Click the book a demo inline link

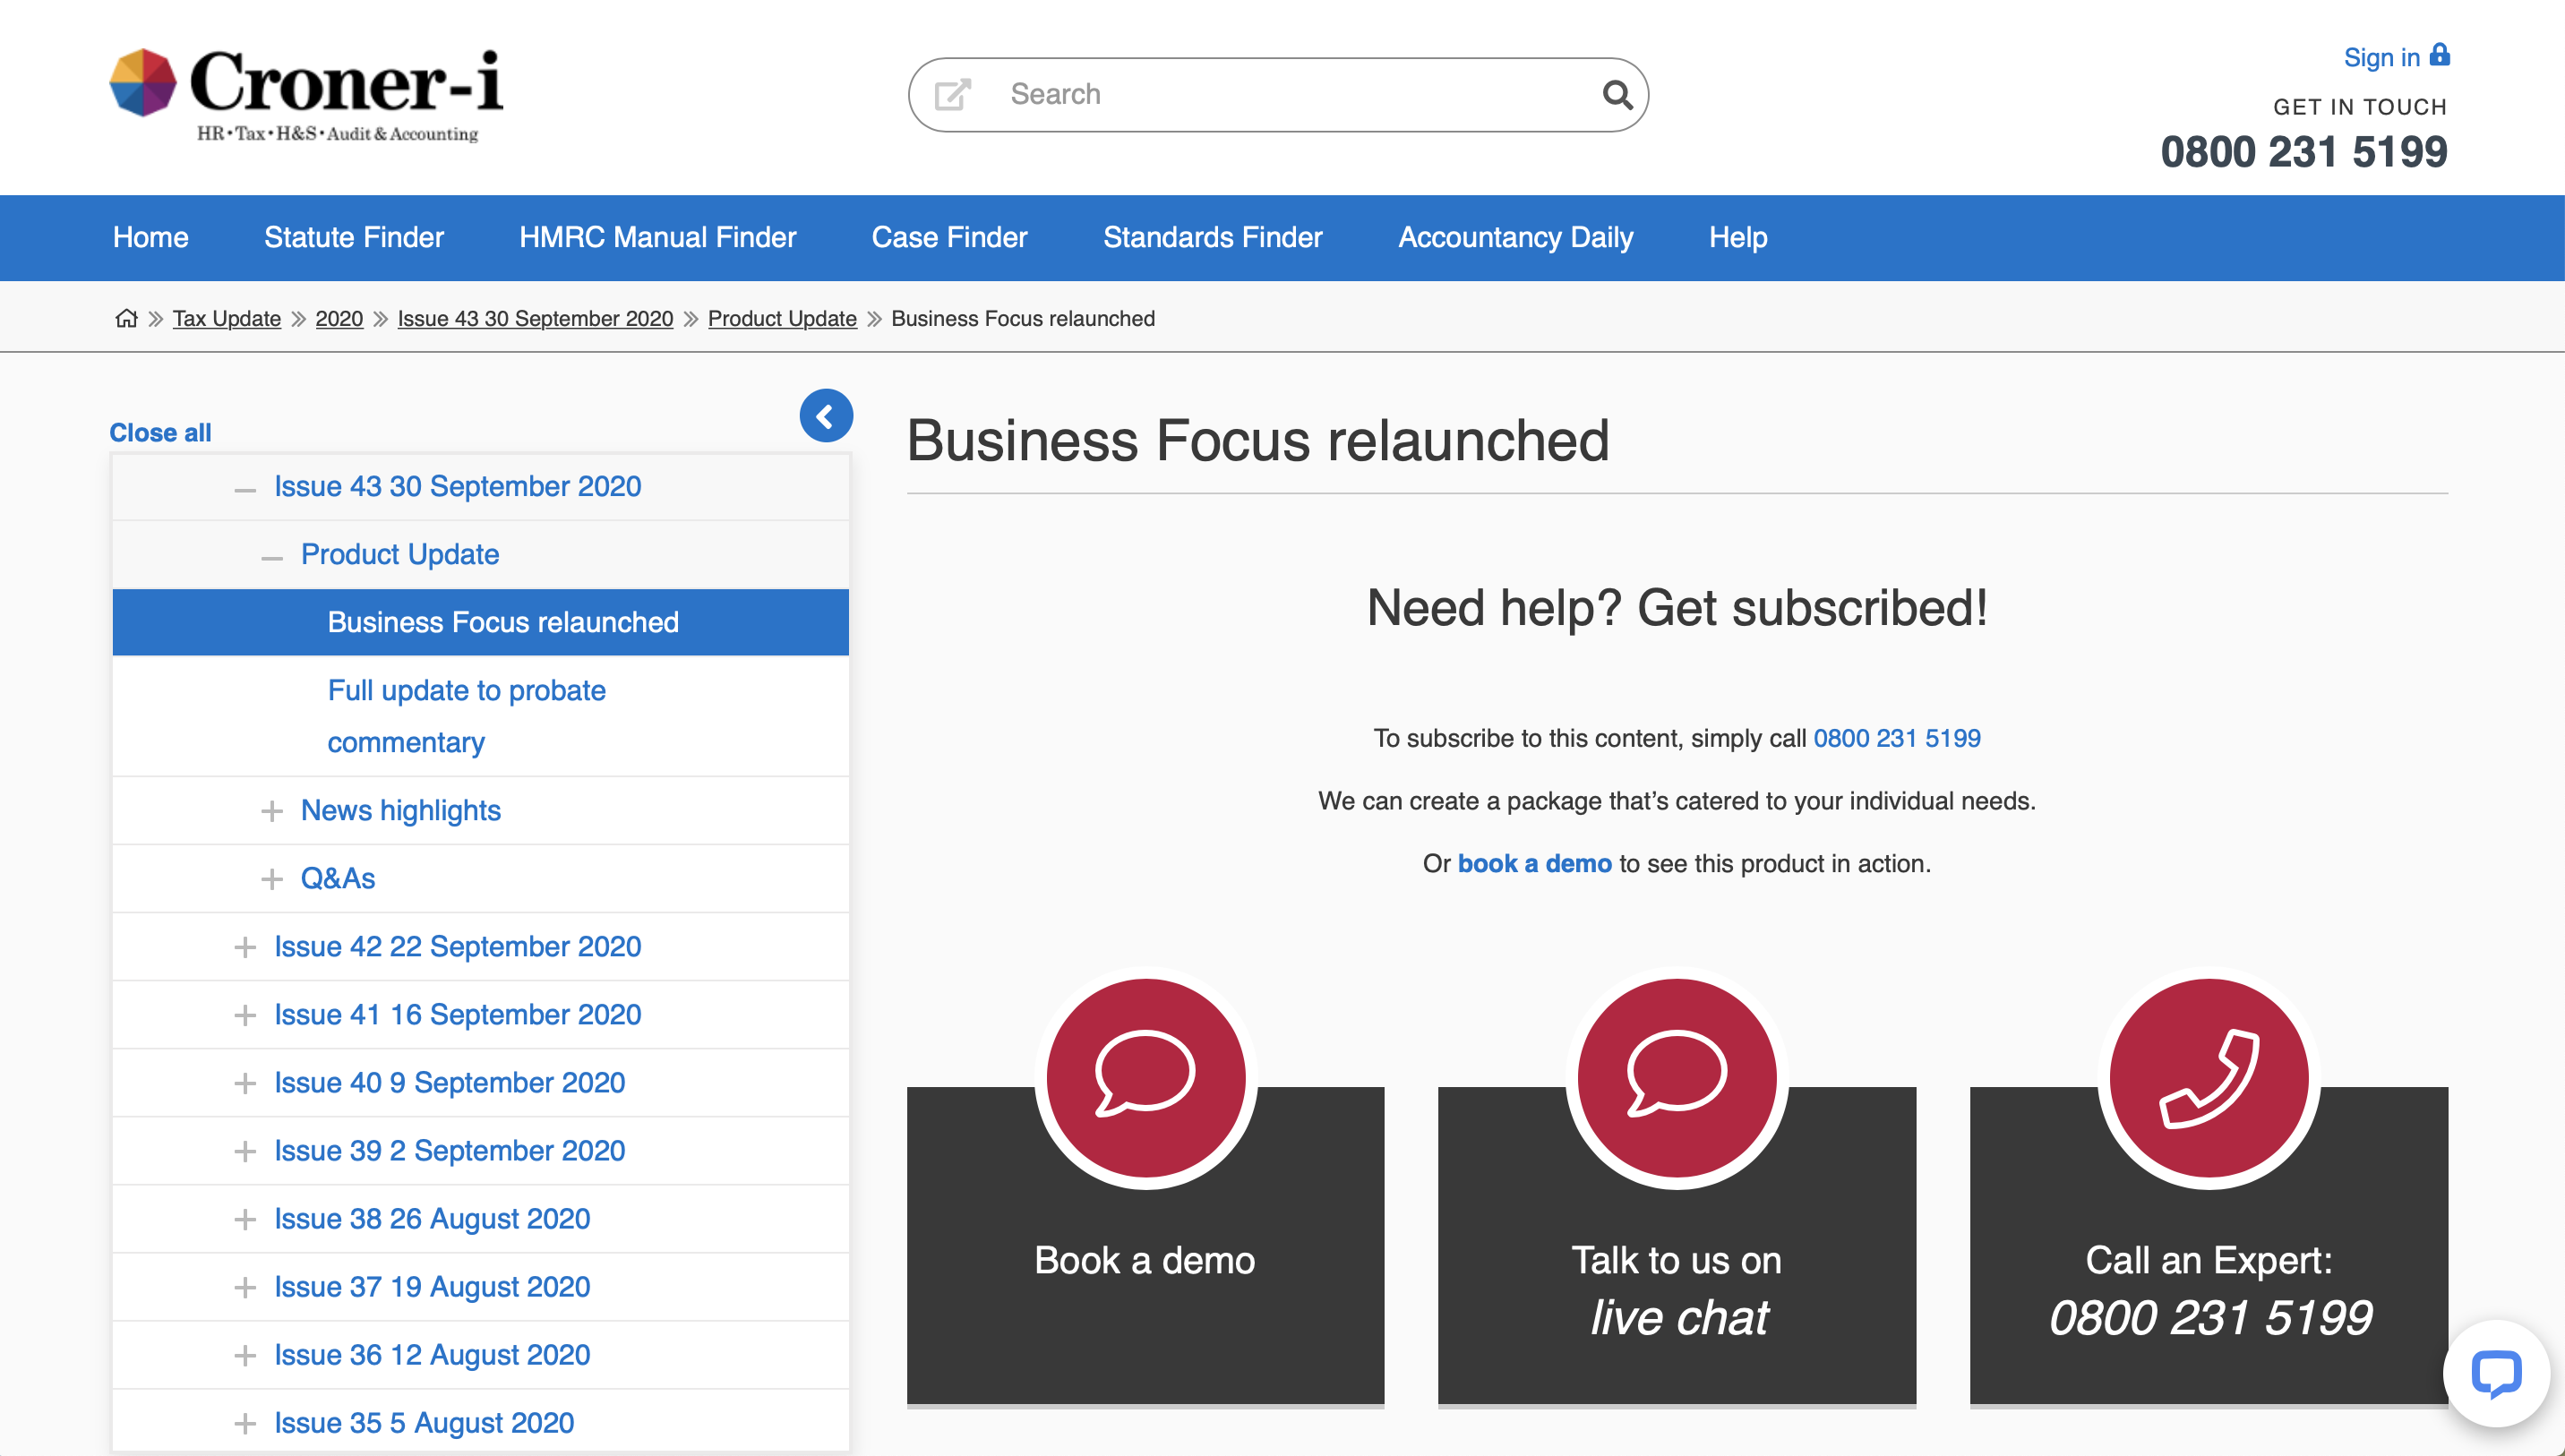click(x=1534, y=863)
